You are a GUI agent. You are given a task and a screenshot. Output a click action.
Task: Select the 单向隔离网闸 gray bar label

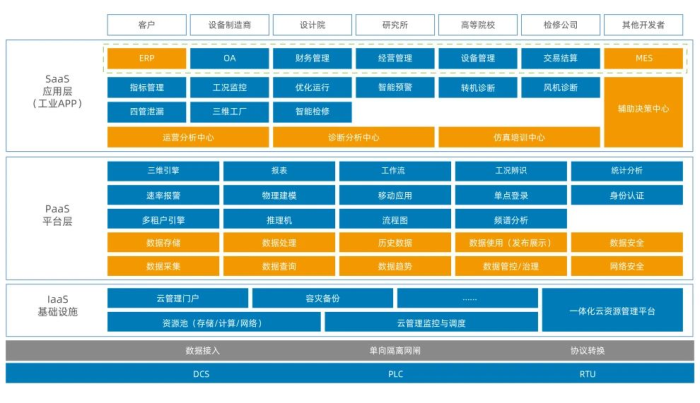pos(394,350)
